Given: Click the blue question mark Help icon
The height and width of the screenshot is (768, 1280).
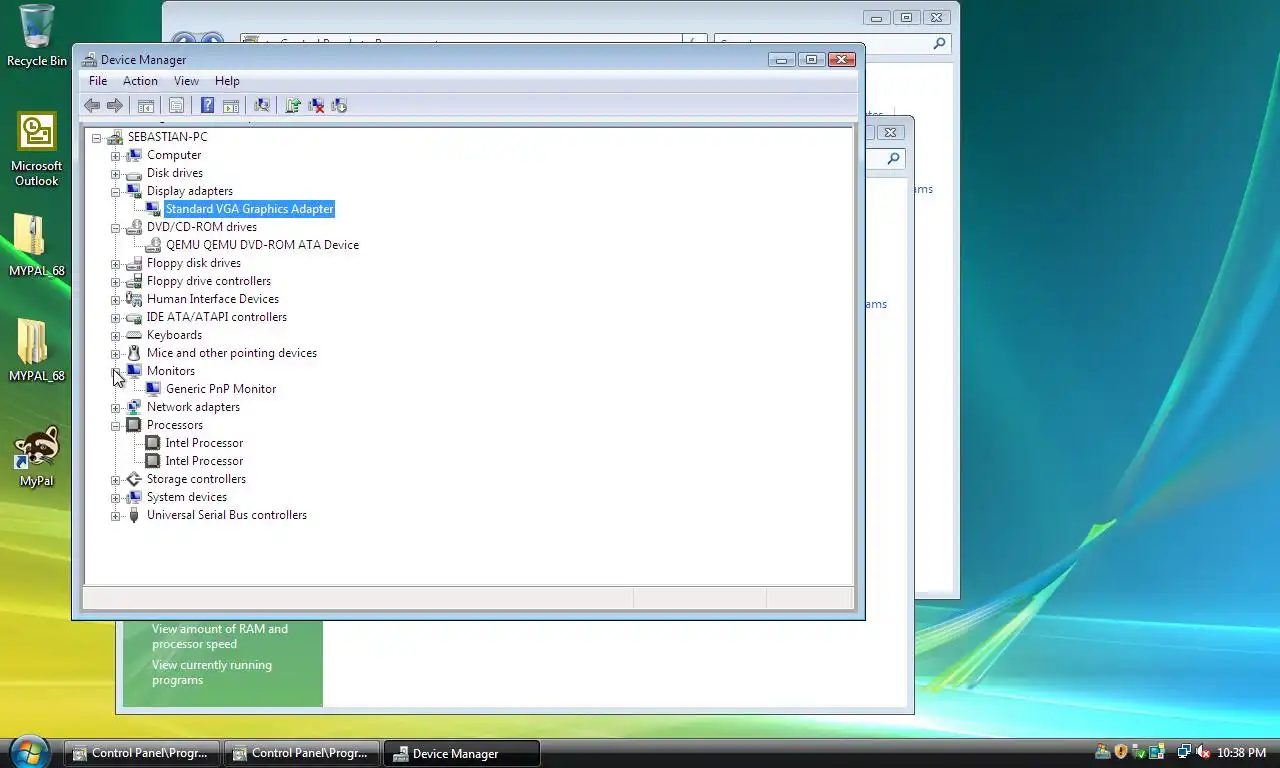Looking at the screenshot, I should 207,105.
